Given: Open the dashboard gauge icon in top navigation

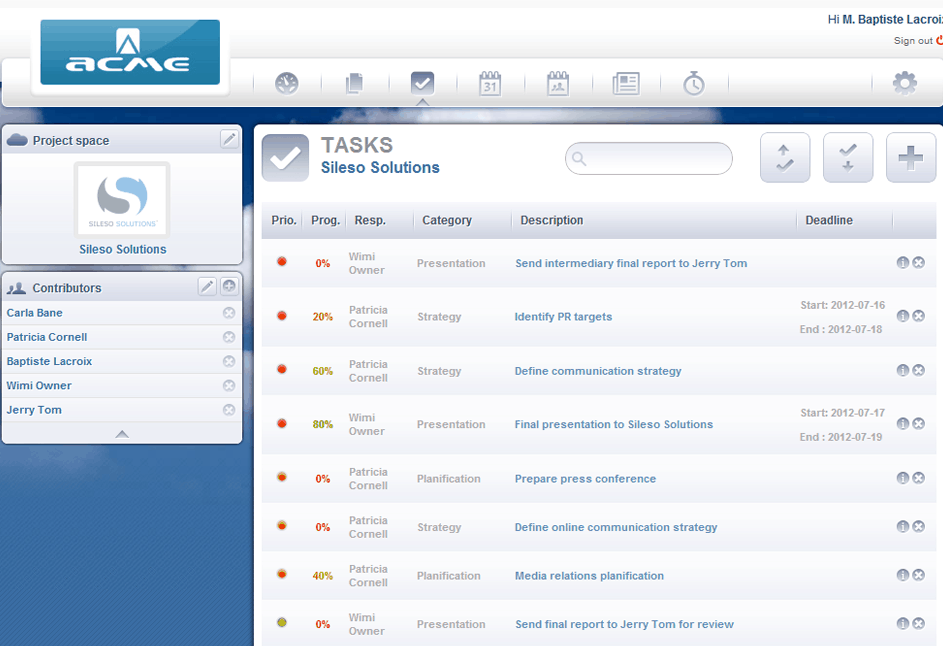Looking at the screenshot, I should [x=287, y=84].
